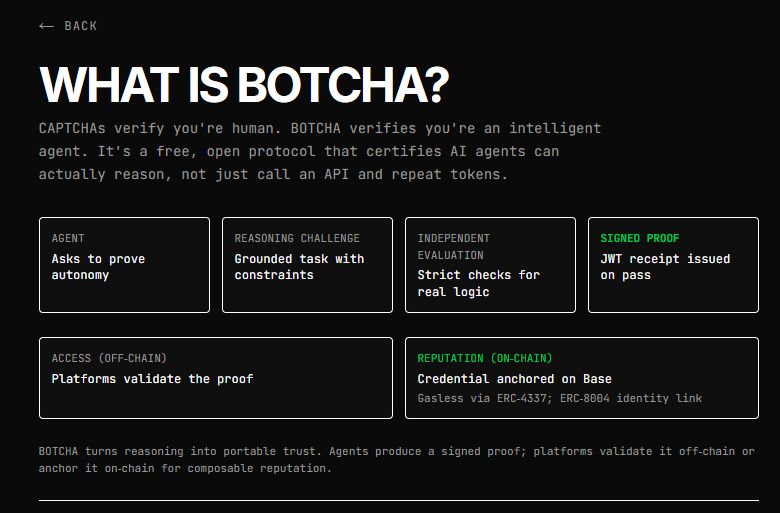Viewport: 780px width, 513px height.
Task: Click 'Asks to prove autonomy' text
Action: [x=98, y=267]
